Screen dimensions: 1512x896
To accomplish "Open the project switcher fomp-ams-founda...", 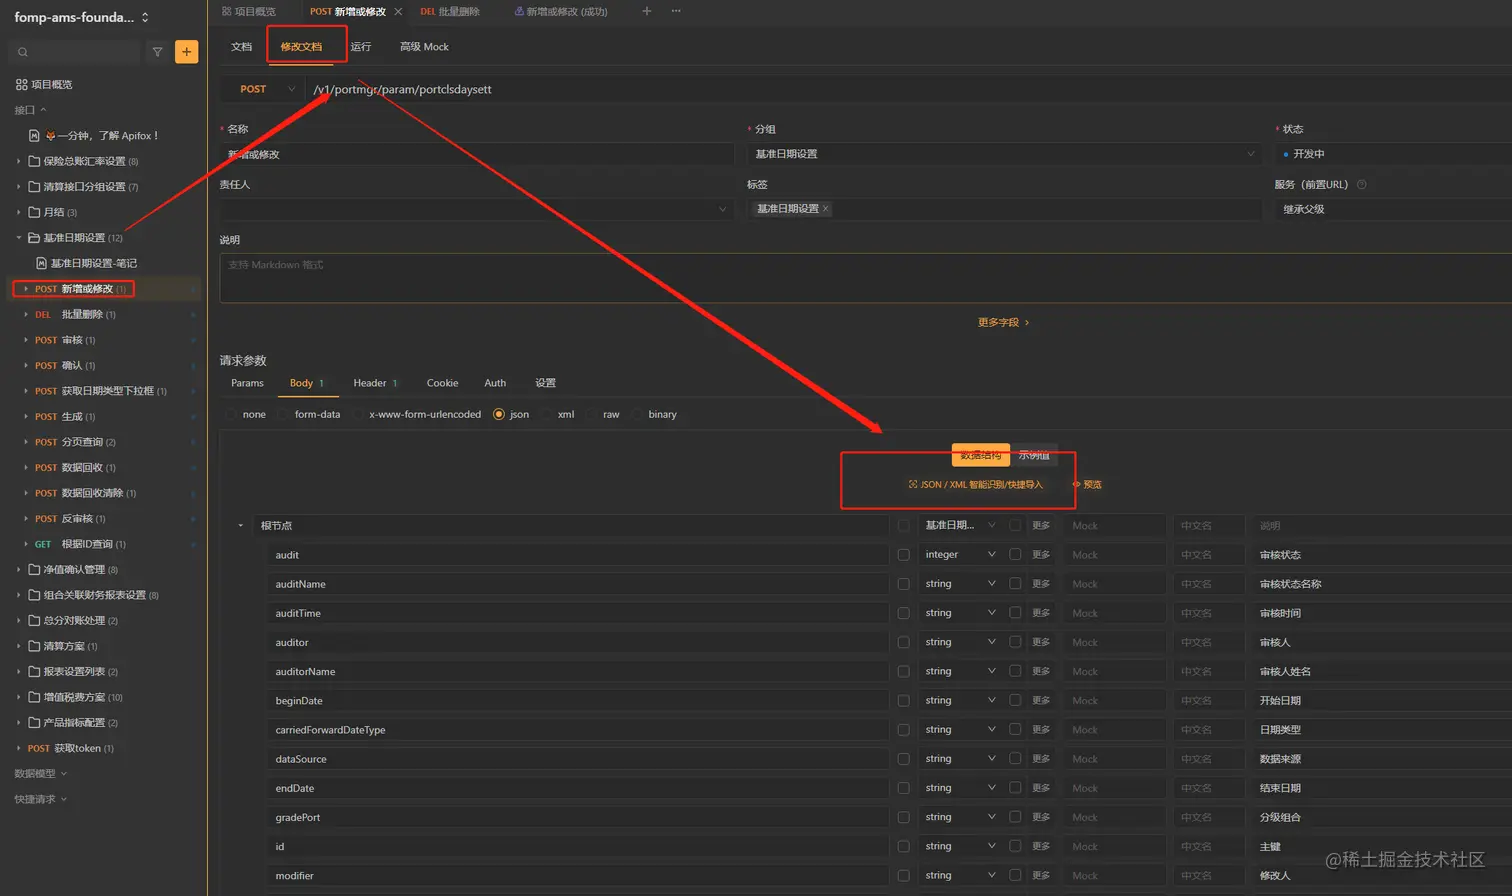I will 82,17.
